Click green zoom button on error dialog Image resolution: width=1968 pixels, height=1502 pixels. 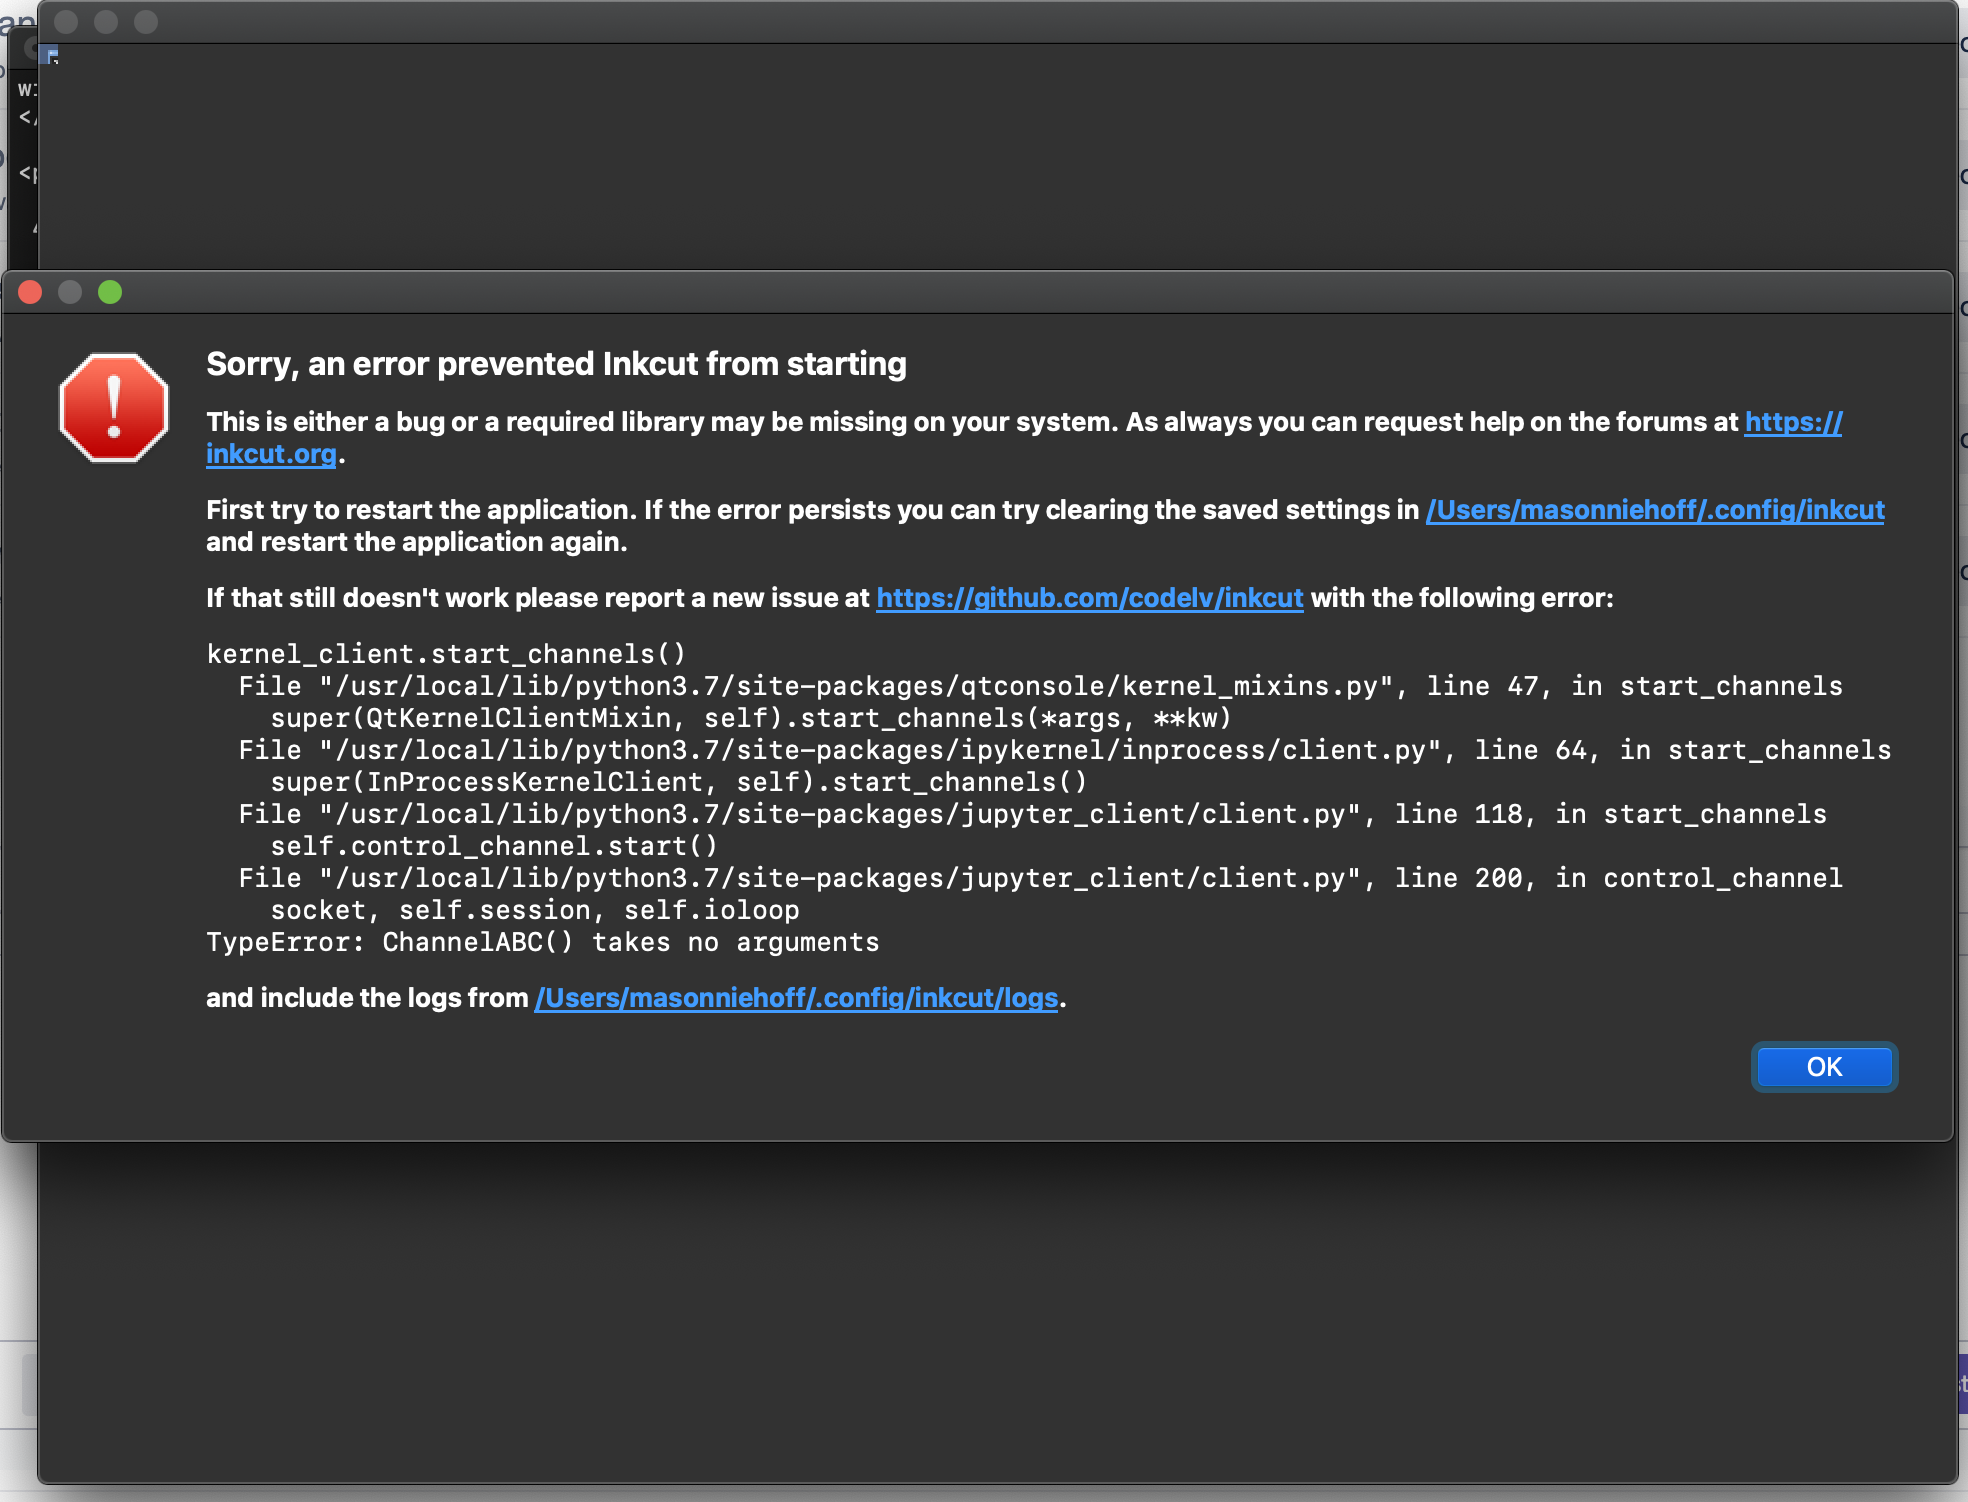coord(110,292)
